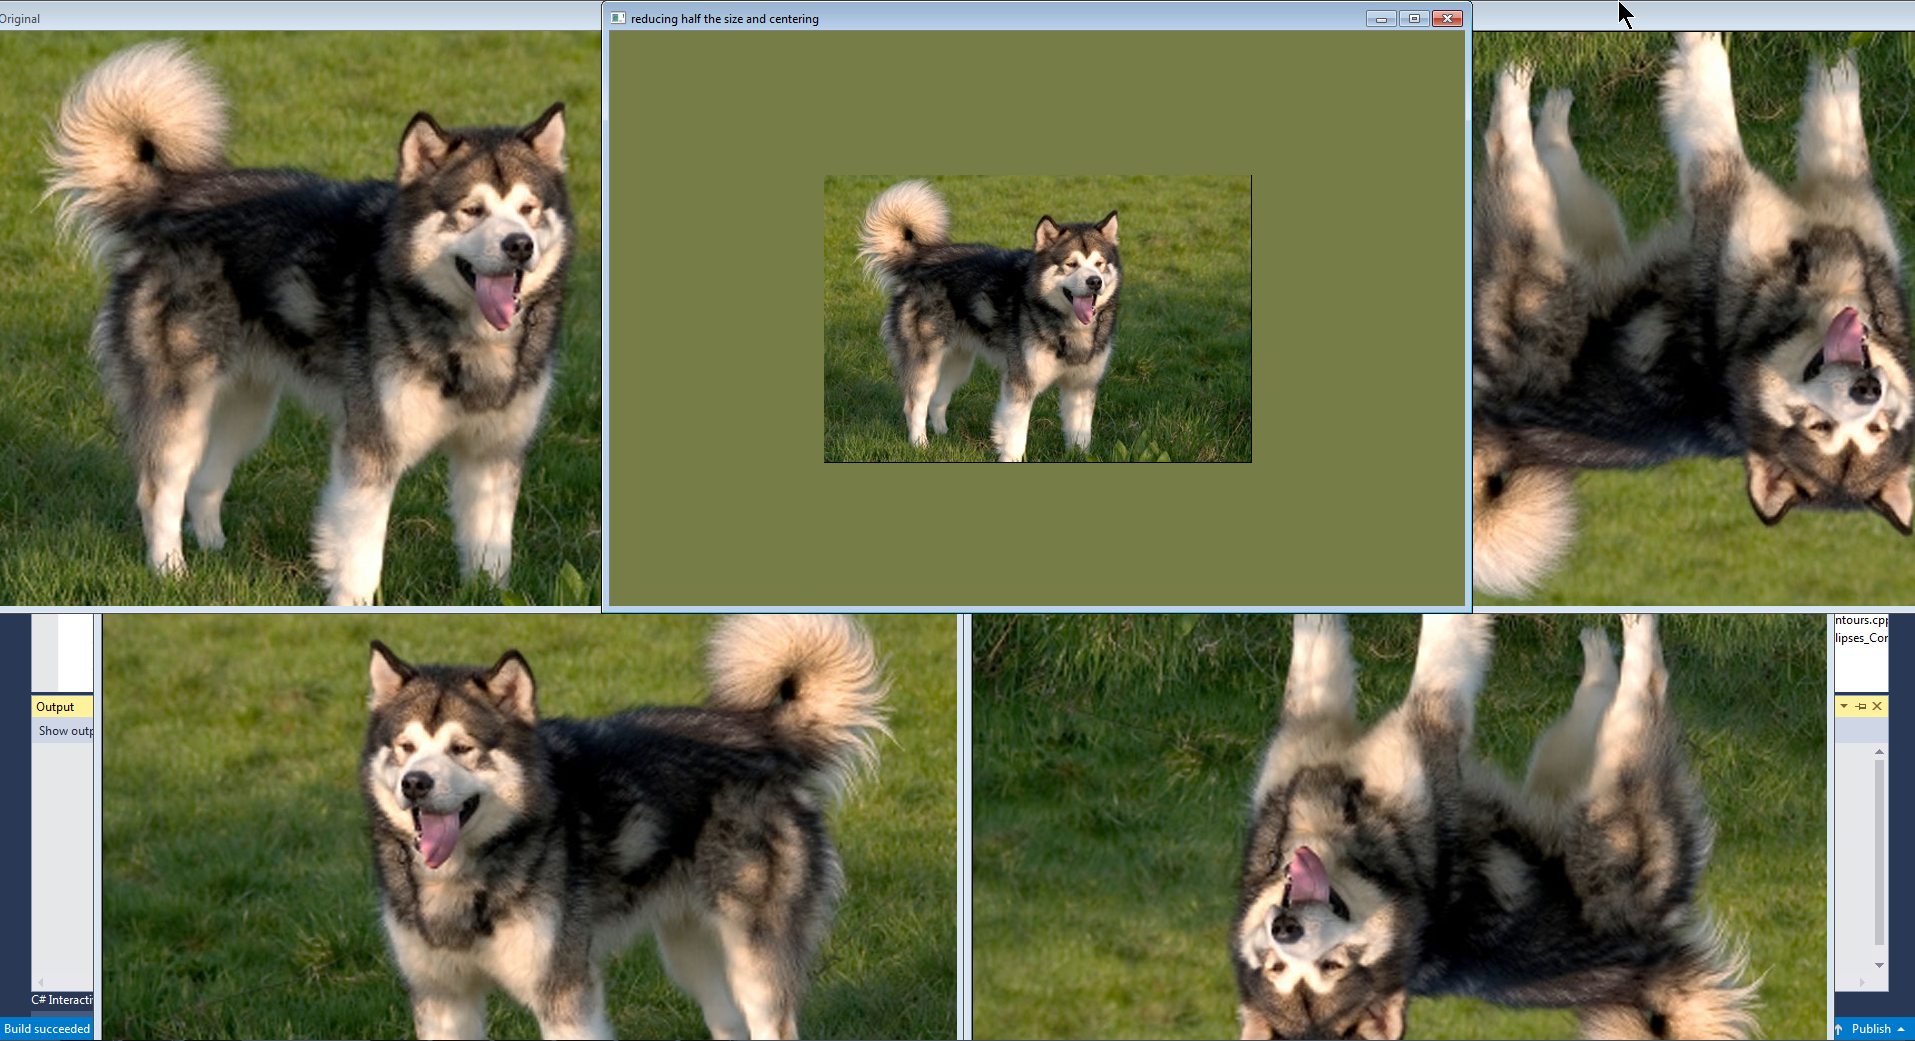Click the window icon of the reducing window
1915x1041 pixels.
pos(618,18)
